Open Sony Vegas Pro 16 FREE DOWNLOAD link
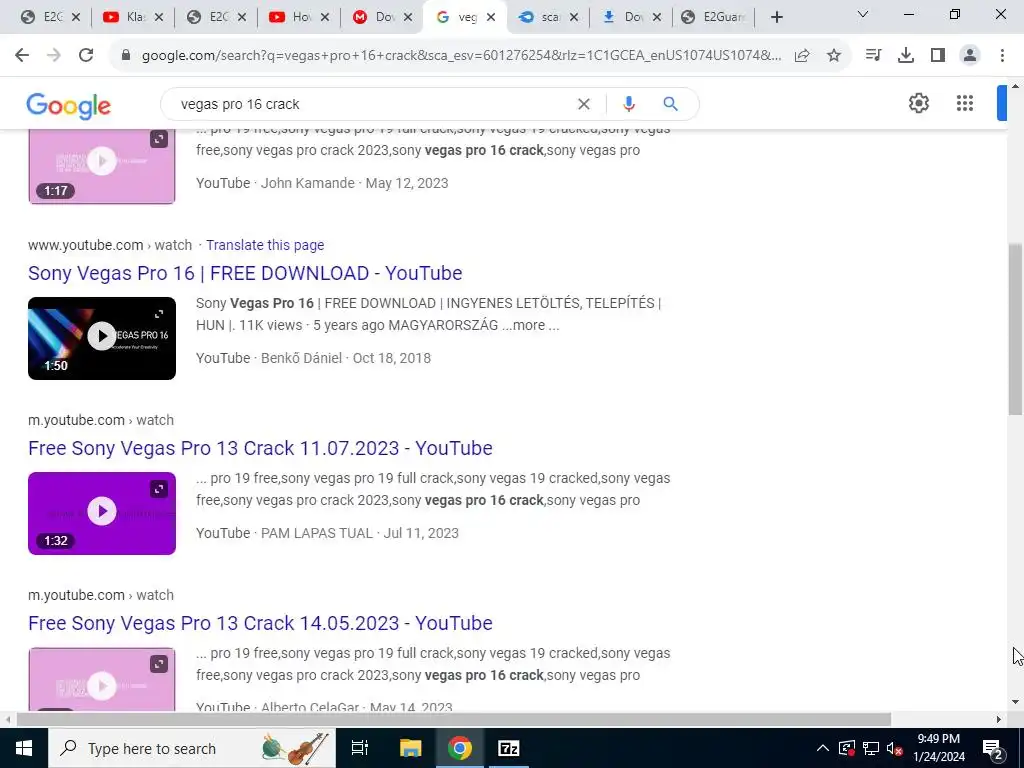The width and height of the screenshot is (1024, 768). point(245,273)
